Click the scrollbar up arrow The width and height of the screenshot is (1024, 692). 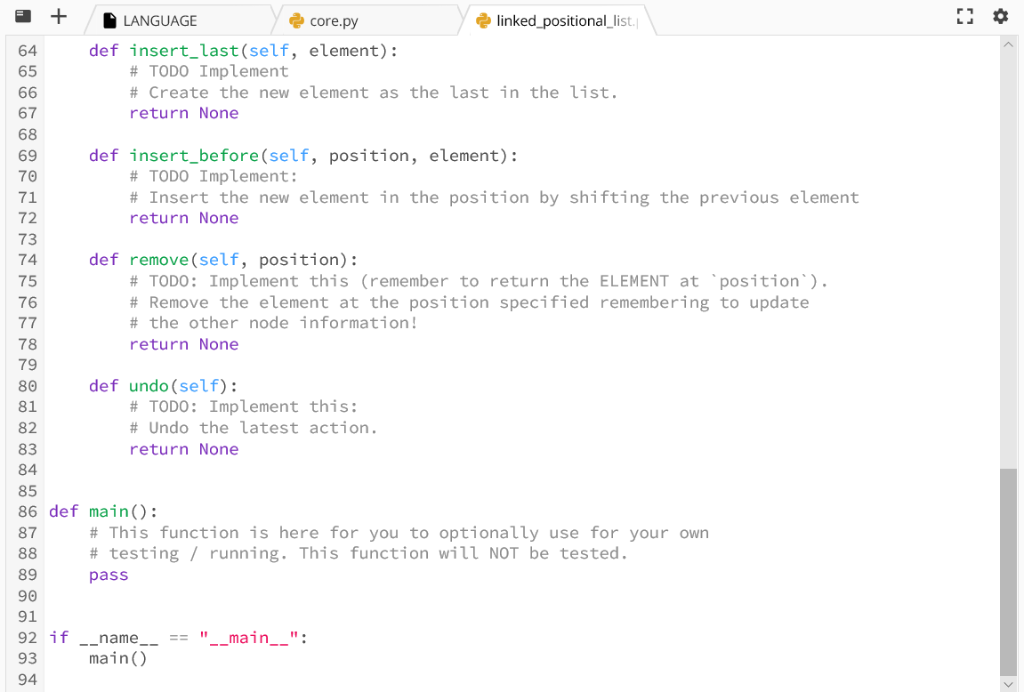pos(1008,44)
